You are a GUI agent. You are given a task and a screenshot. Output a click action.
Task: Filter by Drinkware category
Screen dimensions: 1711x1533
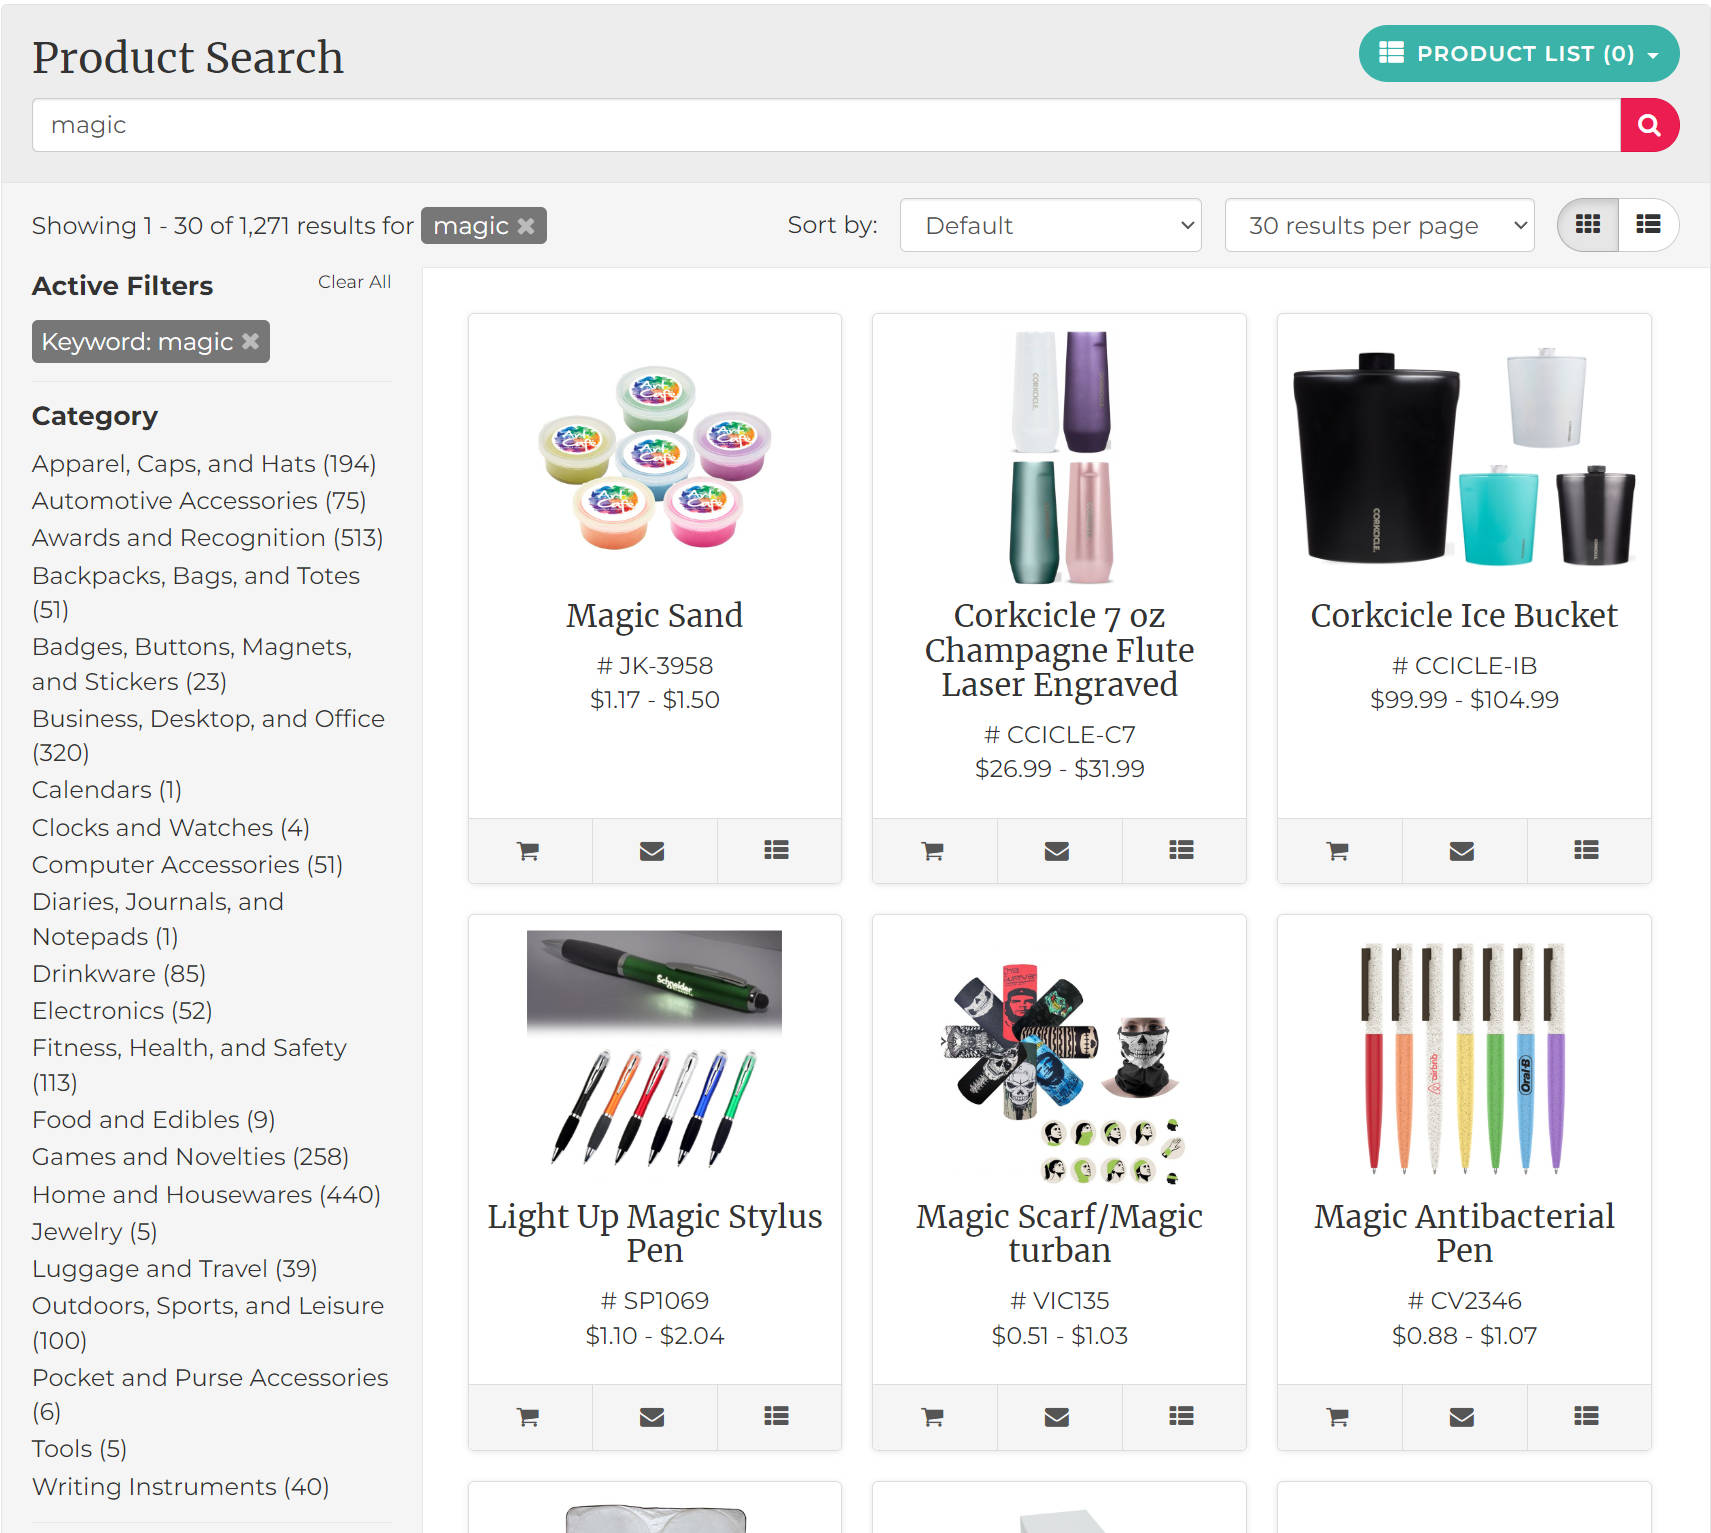point(119,974)
